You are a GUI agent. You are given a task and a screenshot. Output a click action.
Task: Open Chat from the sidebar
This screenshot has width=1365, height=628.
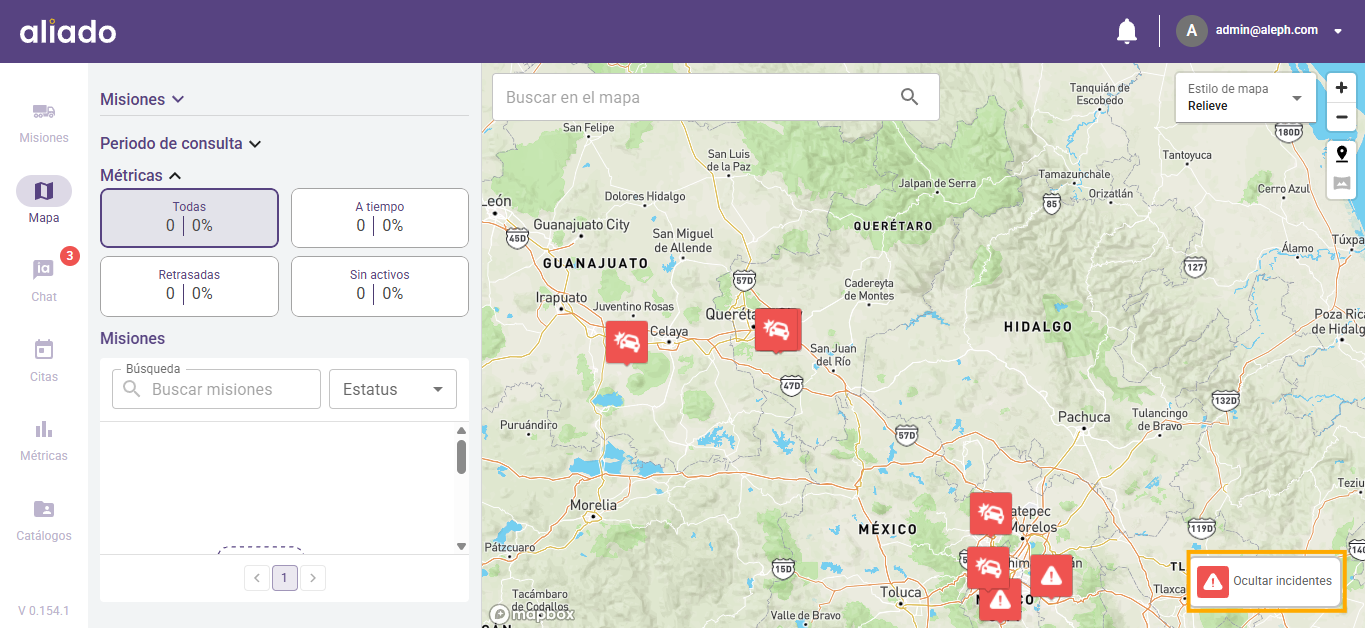click(44, 271)
